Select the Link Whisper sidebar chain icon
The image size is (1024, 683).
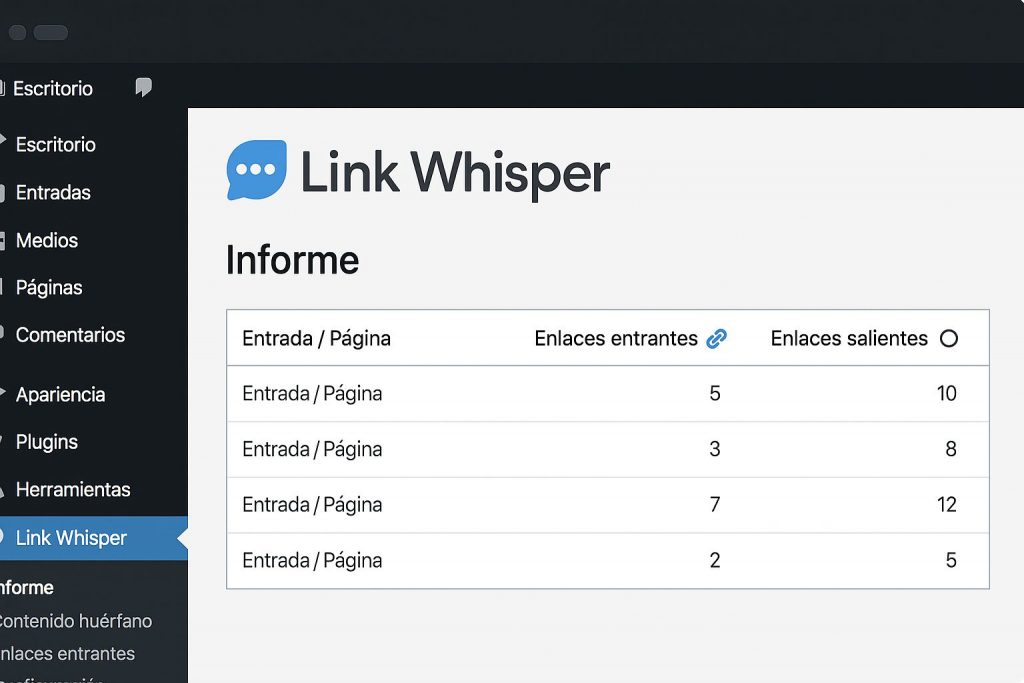point(4,537)
